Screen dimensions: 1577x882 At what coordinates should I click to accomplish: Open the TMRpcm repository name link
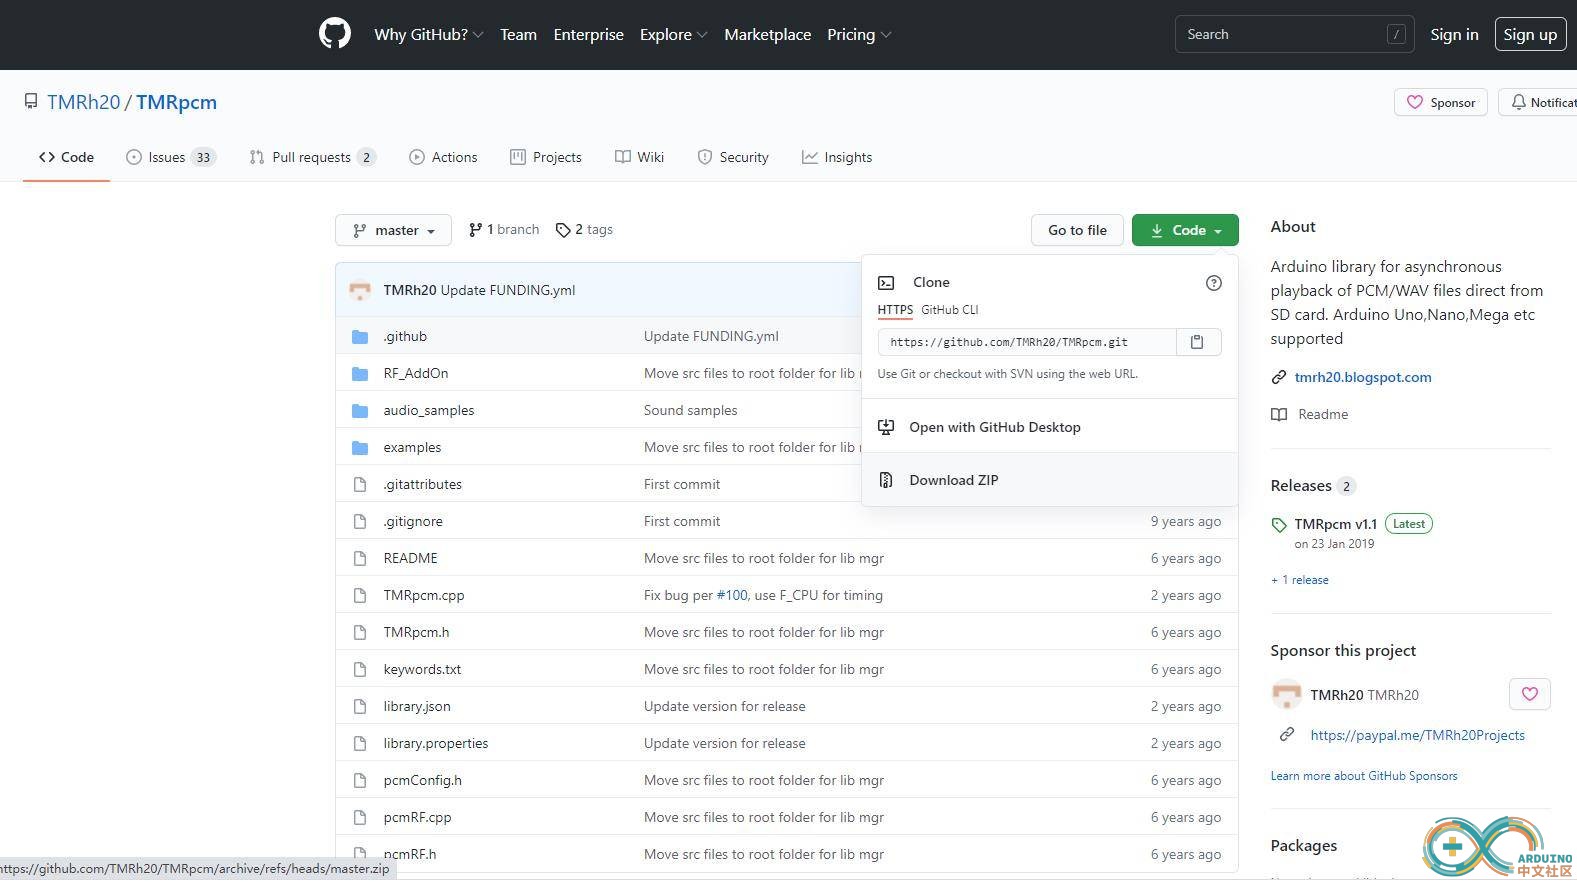click(x=176, y=102)
